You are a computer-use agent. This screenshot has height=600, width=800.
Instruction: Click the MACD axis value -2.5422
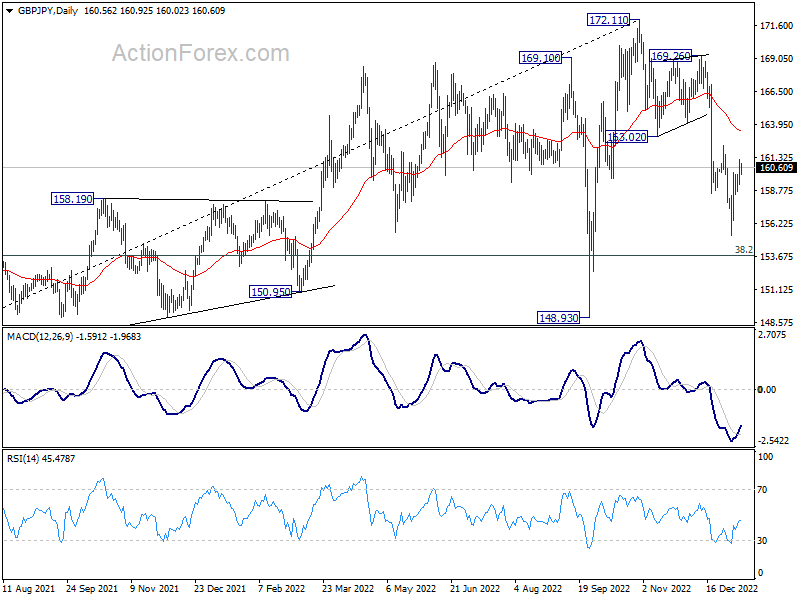(773, 441)
